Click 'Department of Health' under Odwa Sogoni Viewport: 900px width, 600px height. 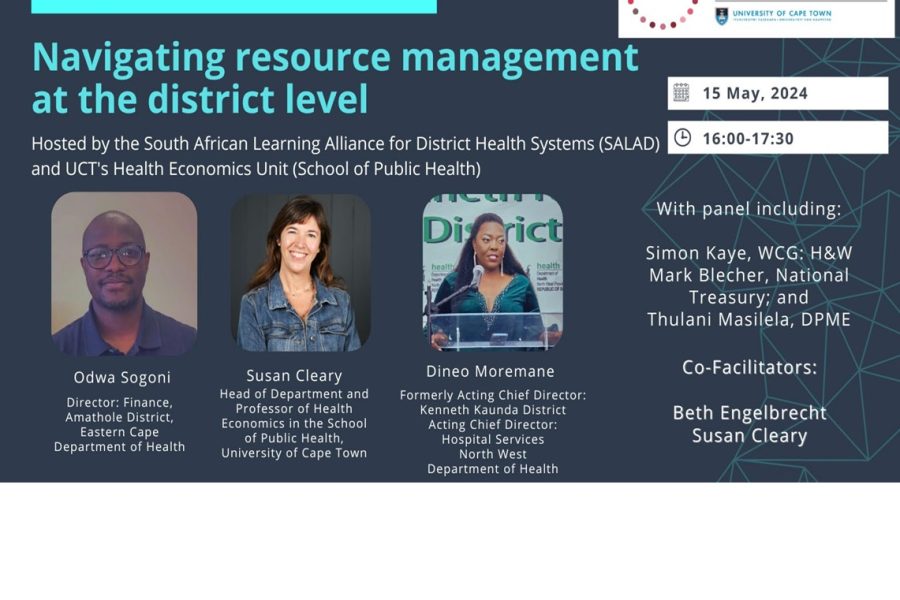[119, 447]
